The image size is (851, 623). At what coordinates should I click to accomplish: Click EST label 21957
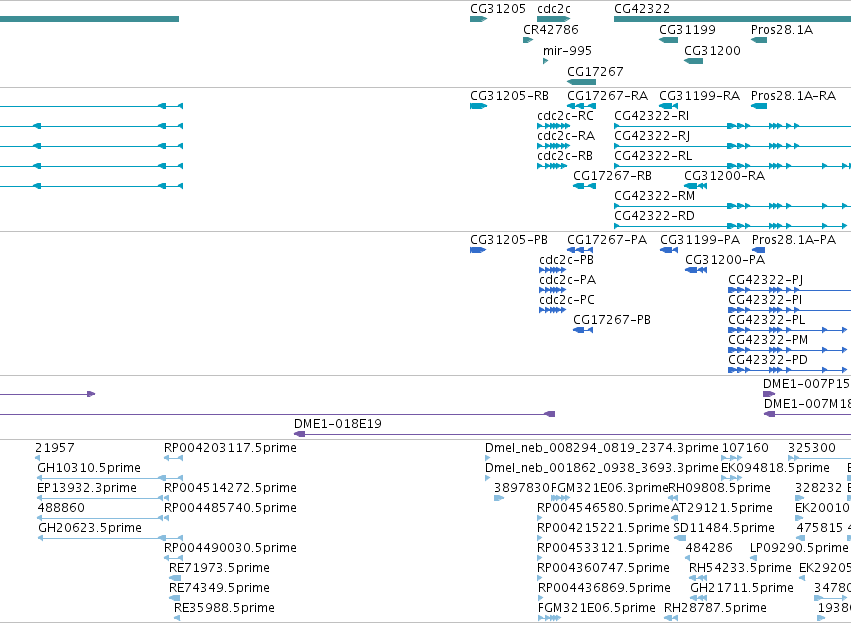pyautogui.click(x=55, y=448)
